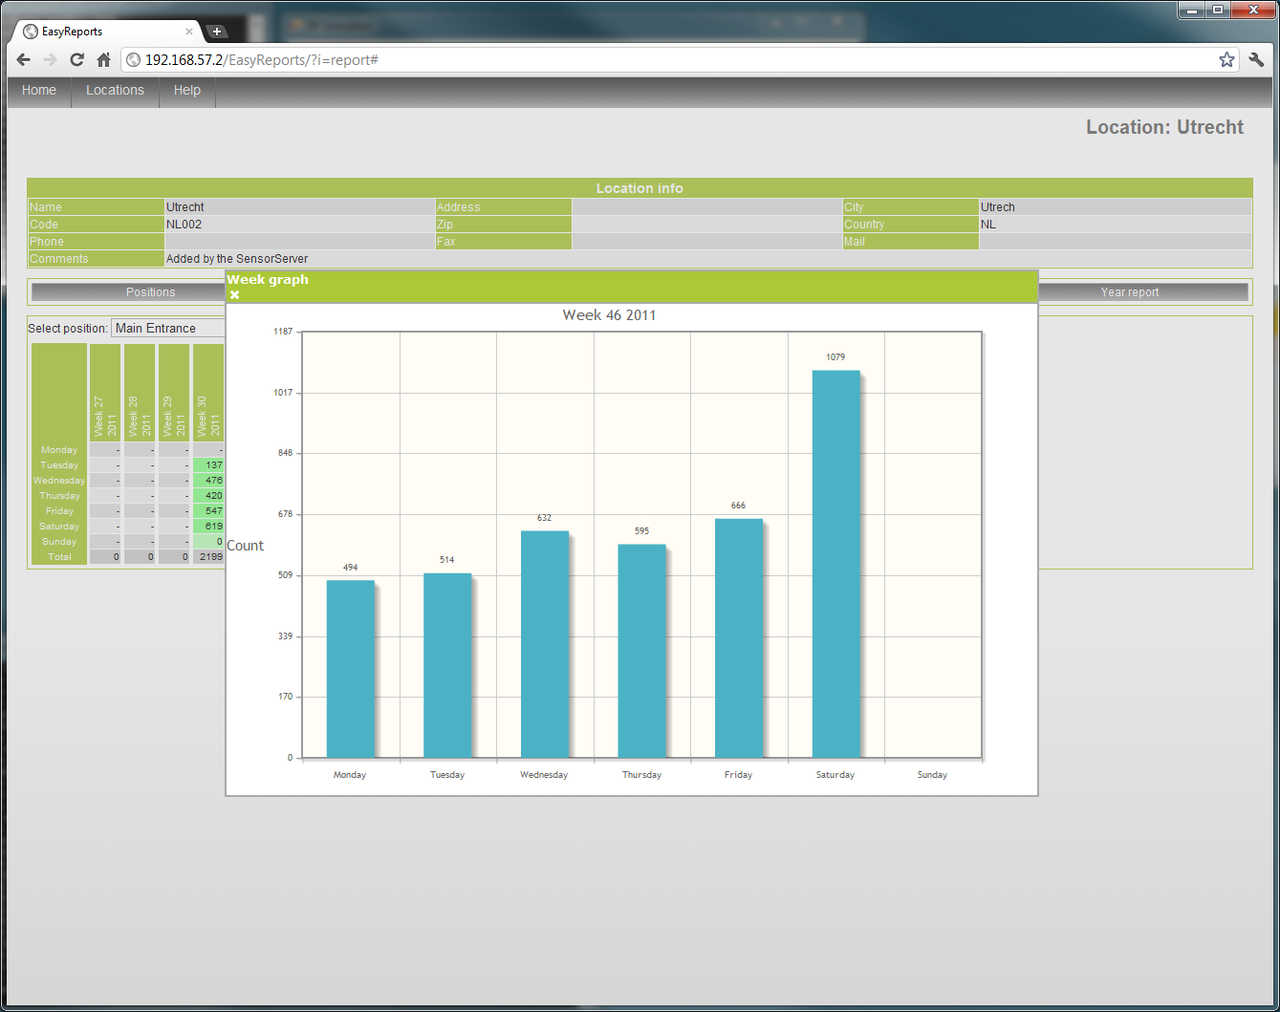Bookmark this page with the star icon
1280x1012 pixels.
click(1226, 59)
